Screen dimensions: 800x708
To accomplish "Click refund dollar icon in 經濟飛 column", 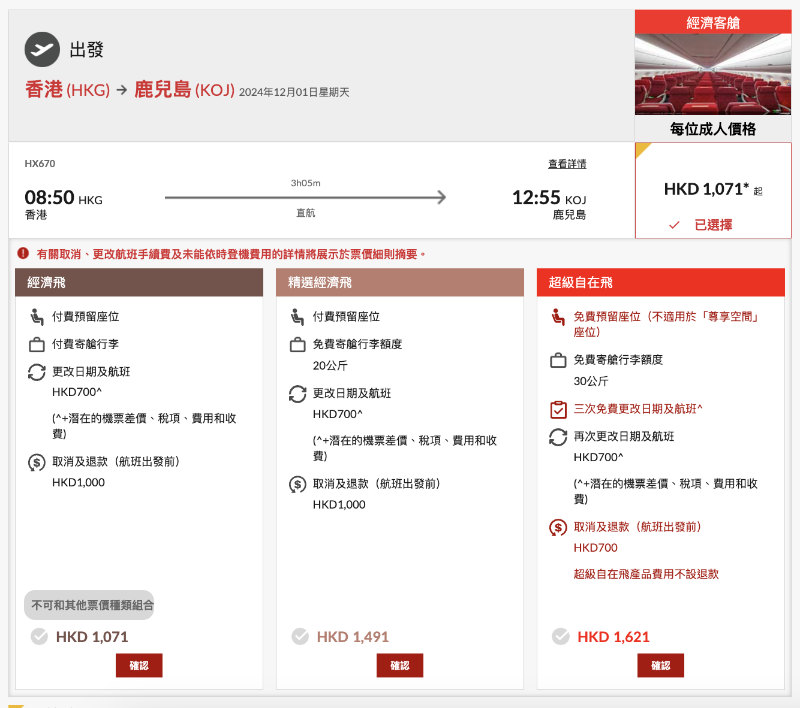I will (36, 463).
